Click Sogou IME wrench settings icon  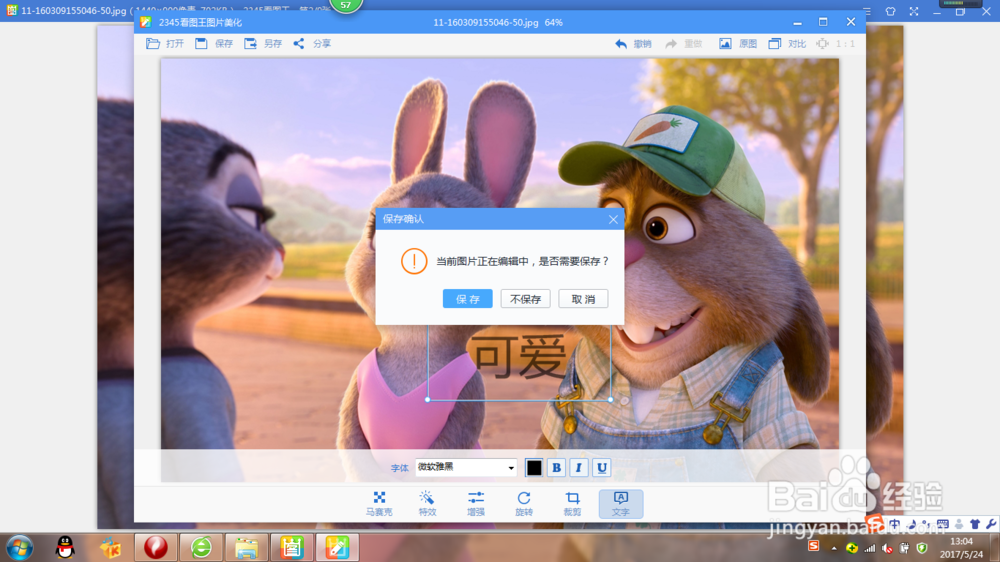pos(991,524)
